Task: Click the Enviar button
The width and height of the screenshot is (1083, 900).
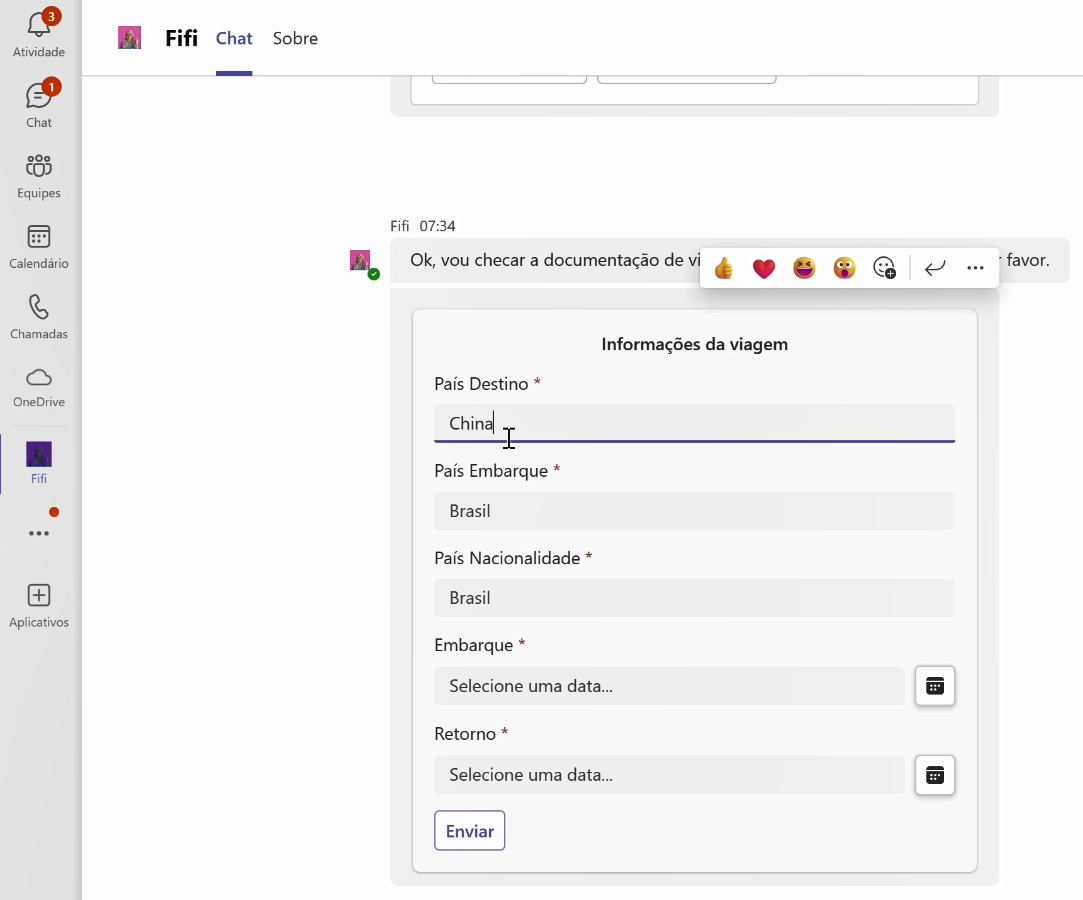Action: coord(469,831)
